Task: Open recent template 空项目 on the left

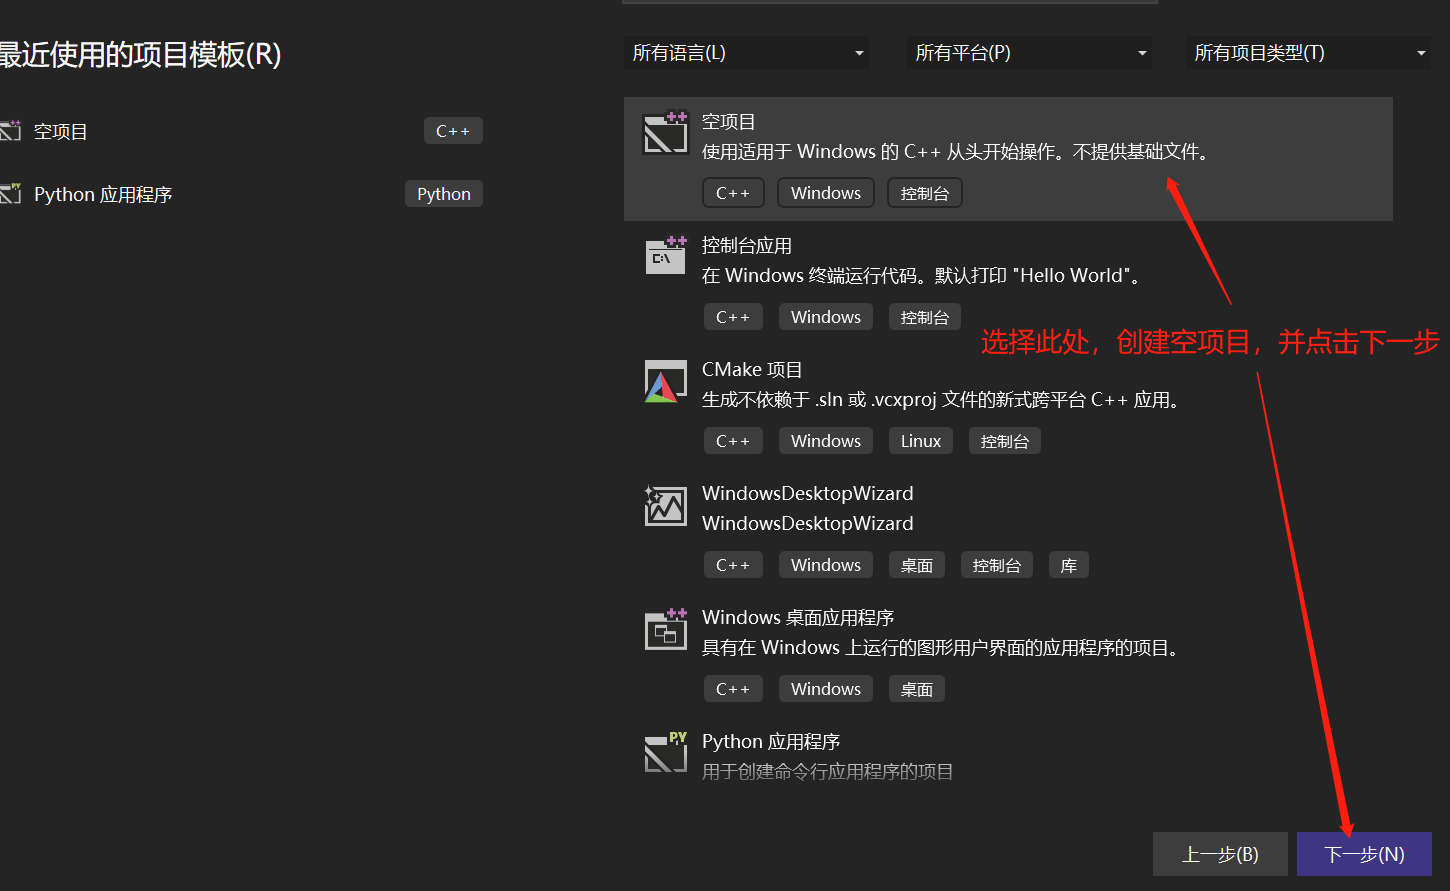Action: point(61,132)
